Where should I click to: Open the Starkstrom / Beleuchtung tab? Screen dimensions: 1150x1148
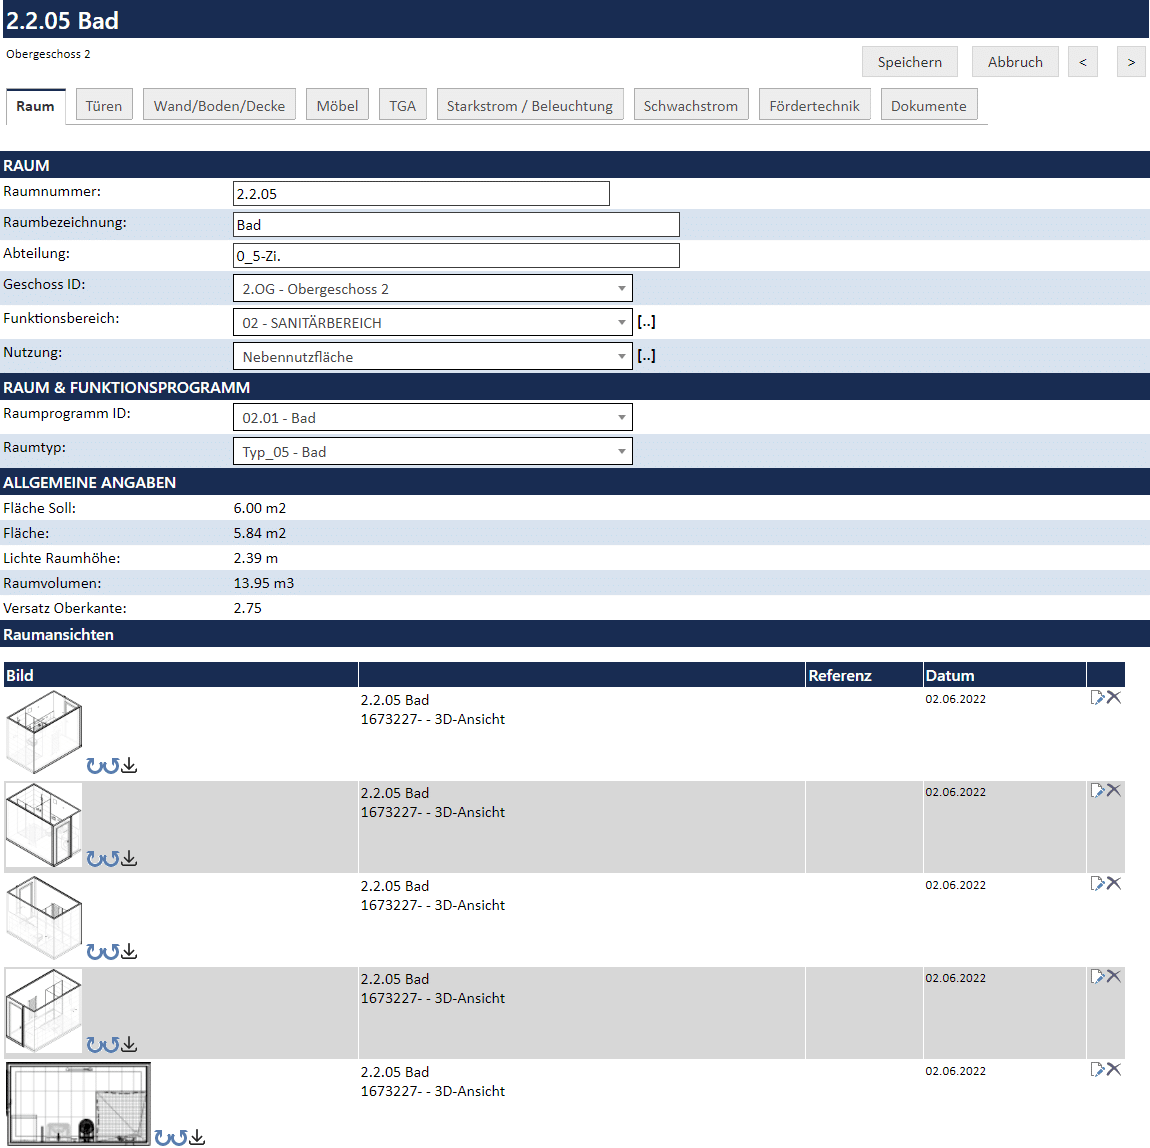pos(529,106)
